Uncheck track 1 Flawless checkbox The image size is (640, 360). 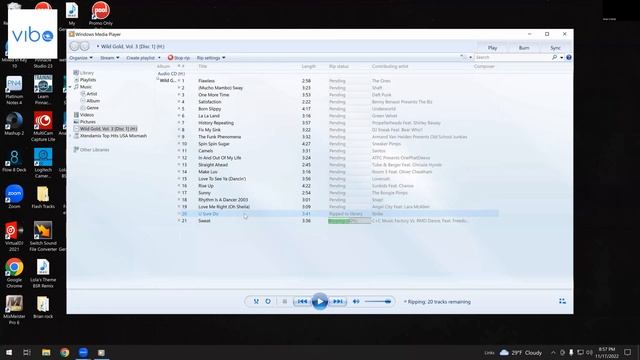(x=179, y=81)
